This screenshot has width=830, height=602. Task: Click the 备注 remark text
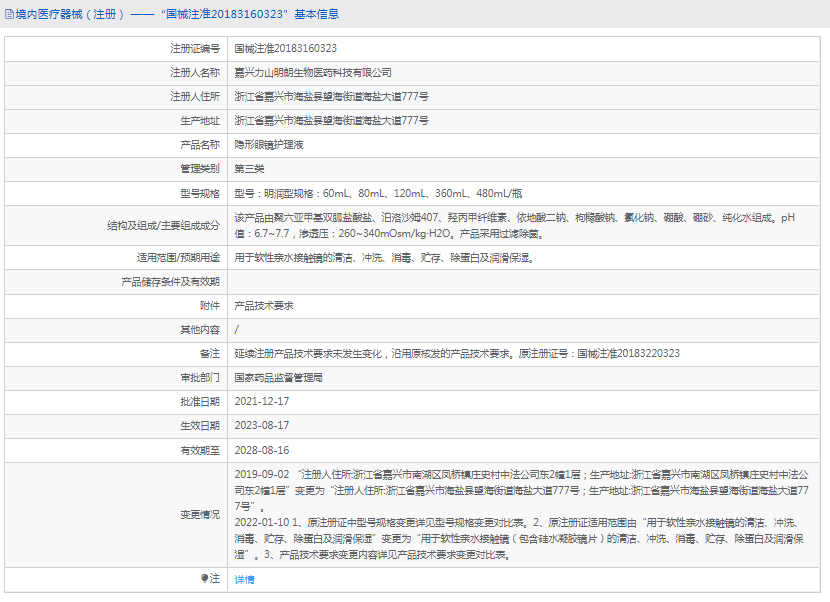tap(457, 354)
